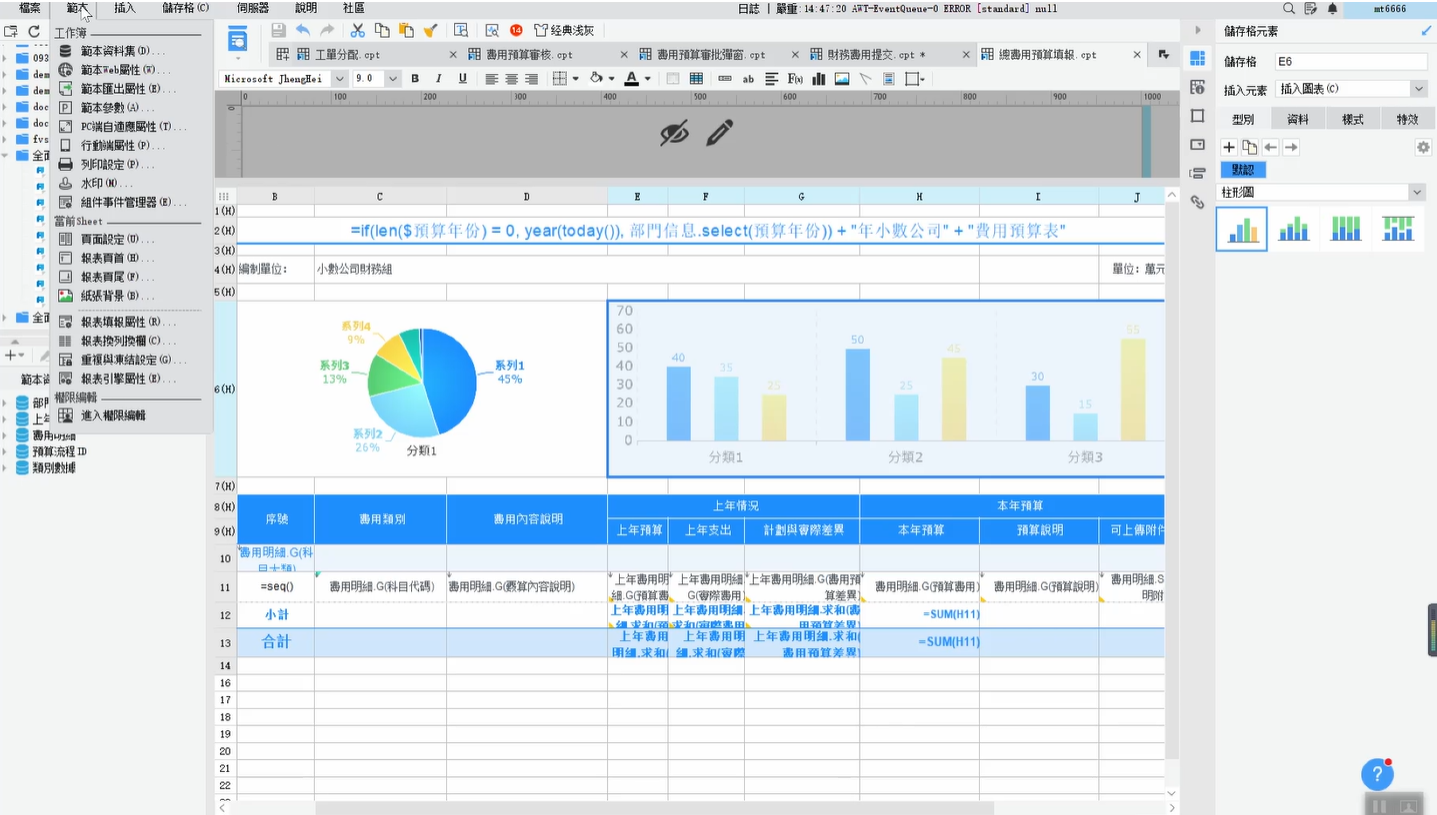Viewport: 1437px width, 815px height.
Task: Open the 插入 menu in menu bar
Action: pos(125,8)
